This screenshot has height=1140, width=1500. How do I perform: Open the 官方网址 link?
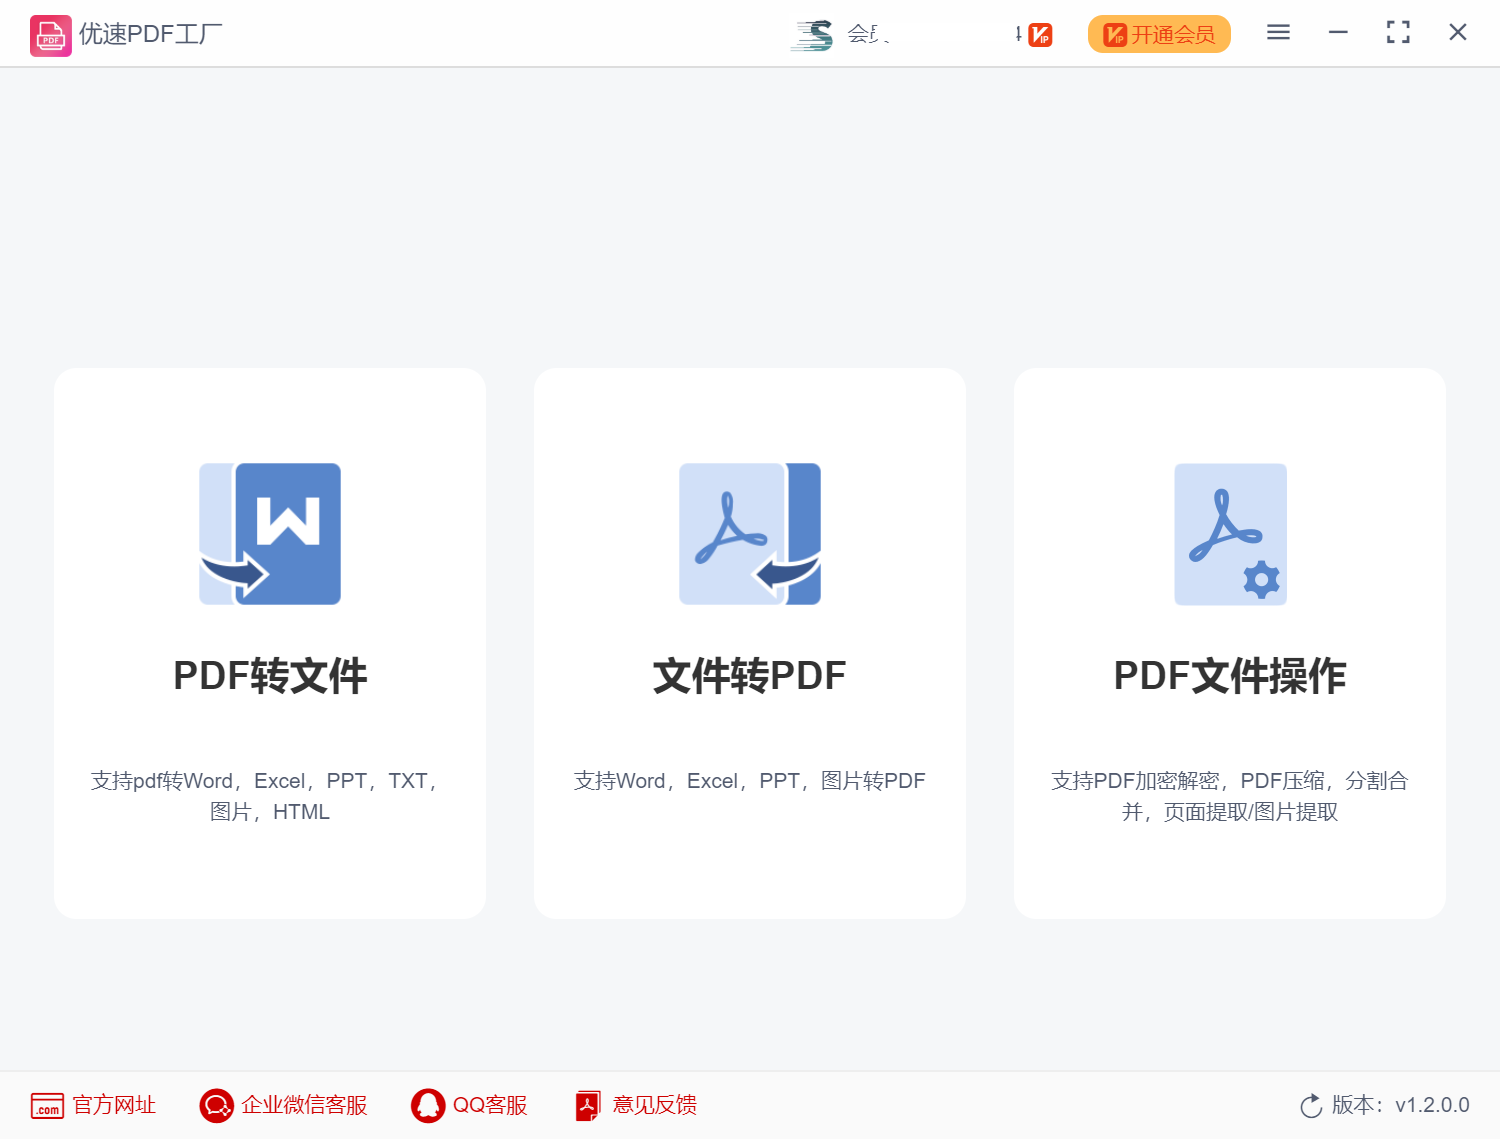click(x=114, y=1105)
